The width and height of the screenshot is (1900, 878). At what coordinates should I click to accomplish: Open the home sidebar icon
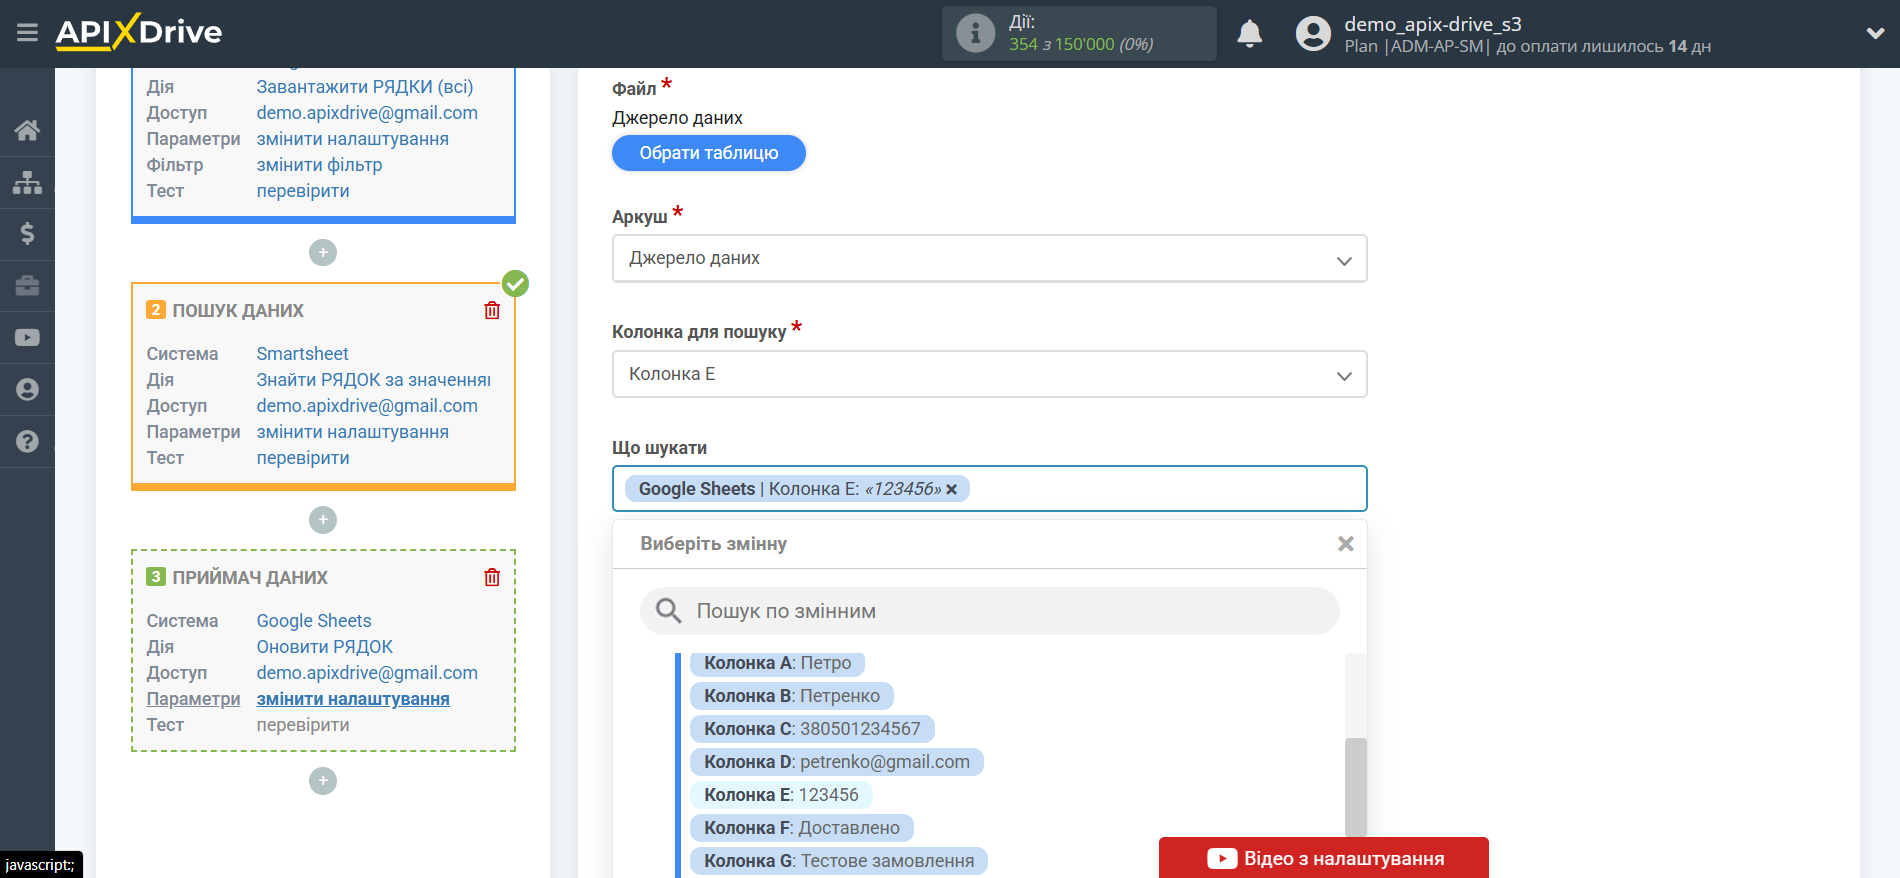click(27, 130)
